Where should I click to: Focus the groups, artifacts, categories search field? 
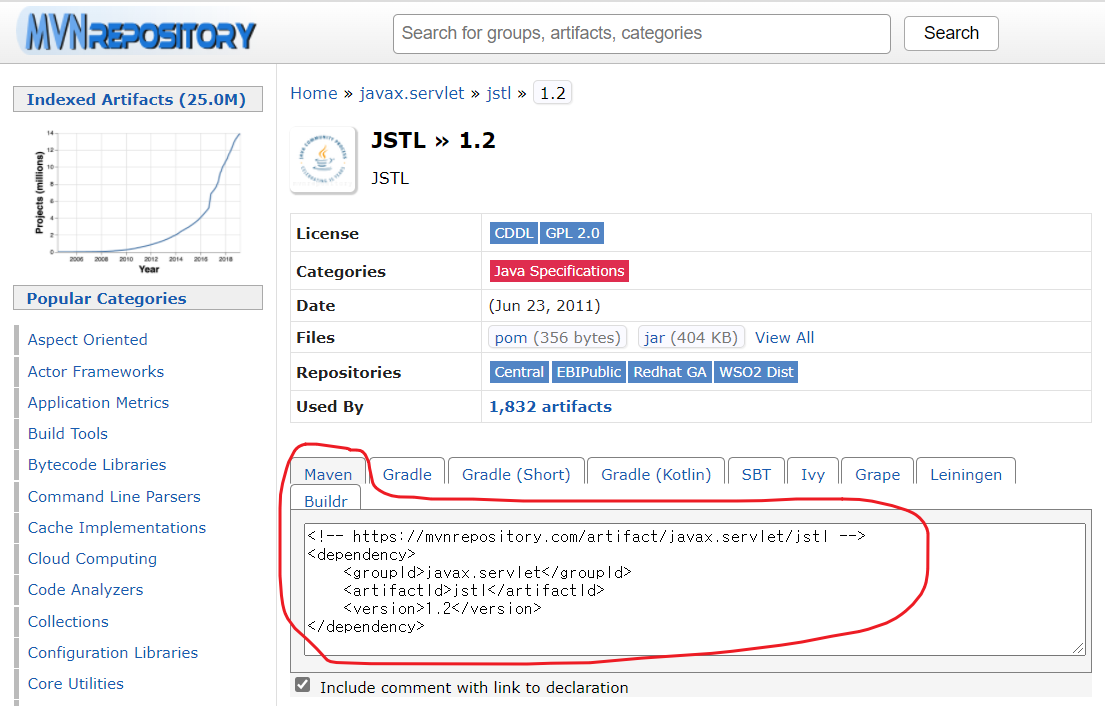click(x=641, y=34)
